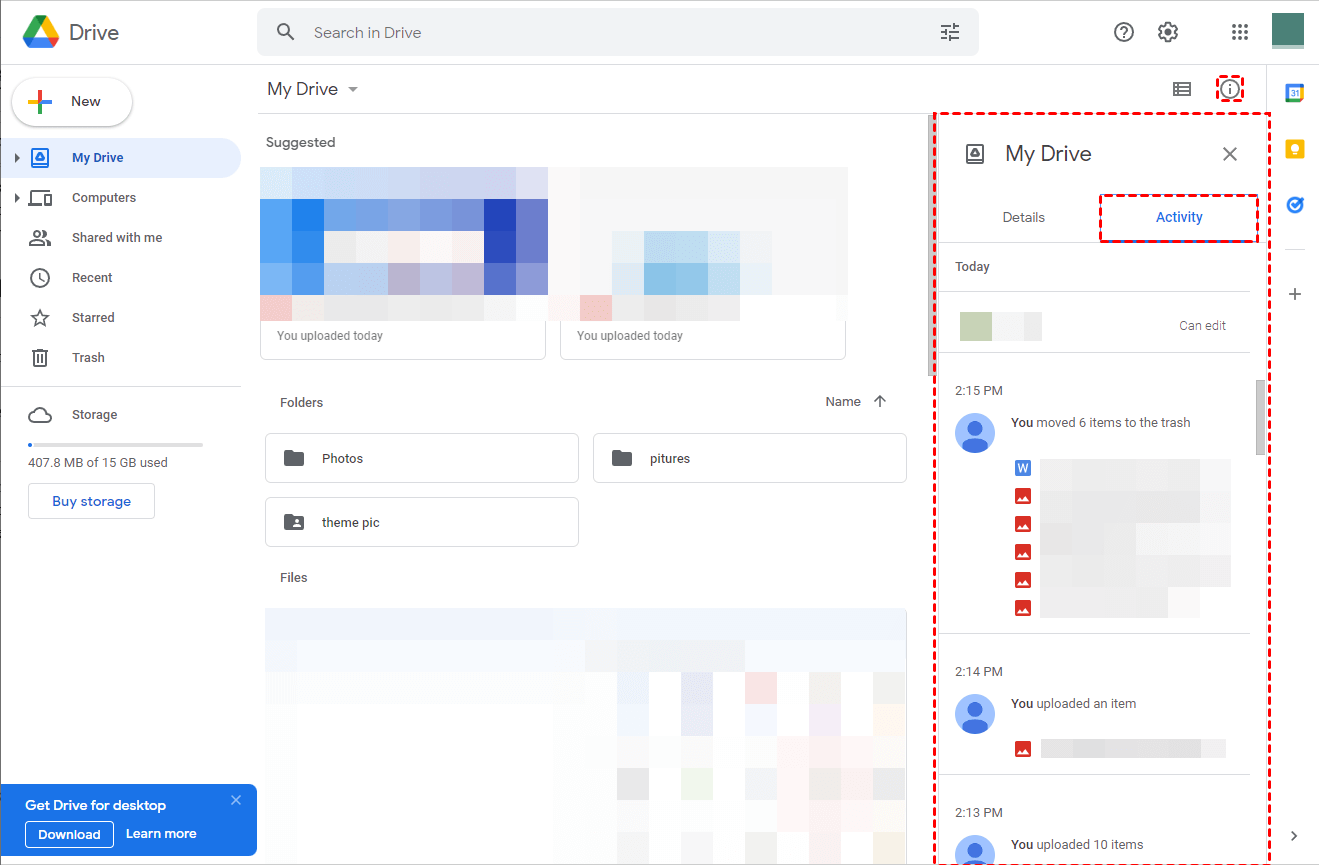Open the My Drive dropdown in the header
Screen dimensions: 1319x865
pyautogui.click(x=312, y=89)
